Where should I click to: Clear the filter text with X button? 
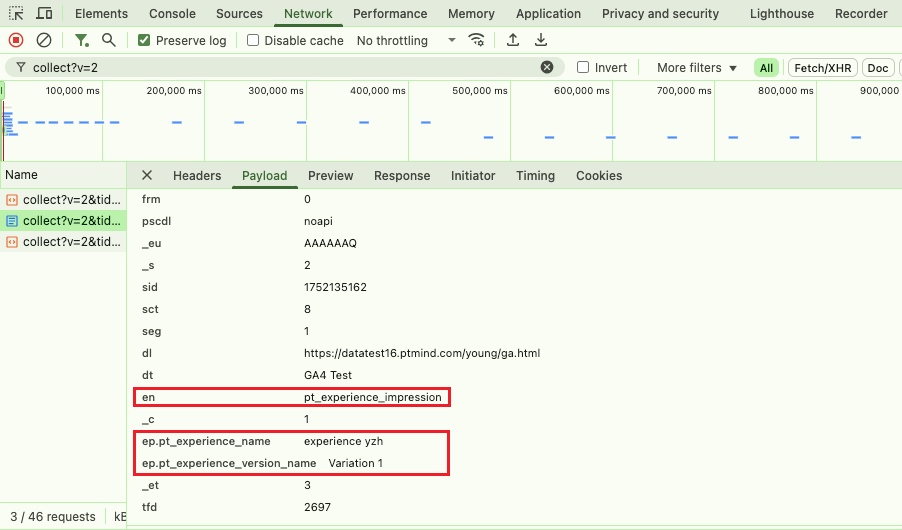point(547,67)
